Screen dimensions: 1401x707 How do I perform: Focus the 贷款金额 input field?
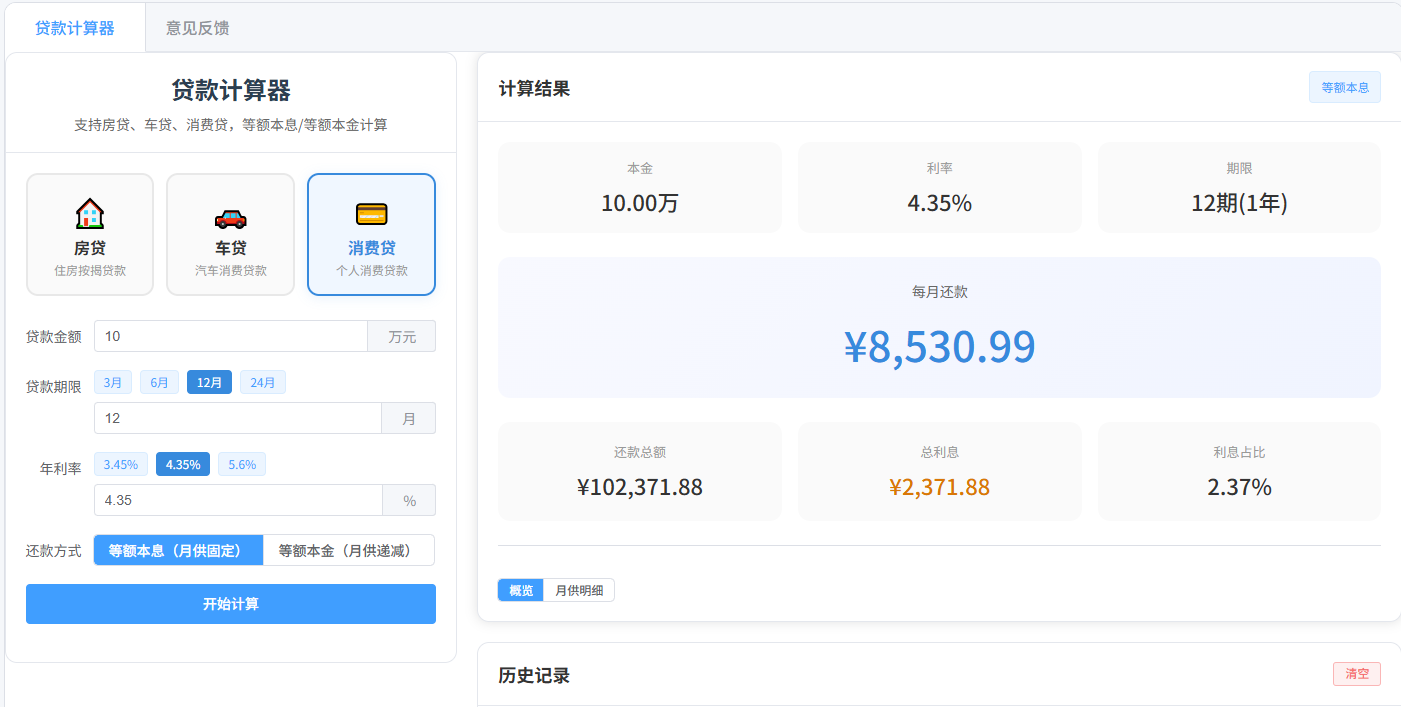point(231,336)
